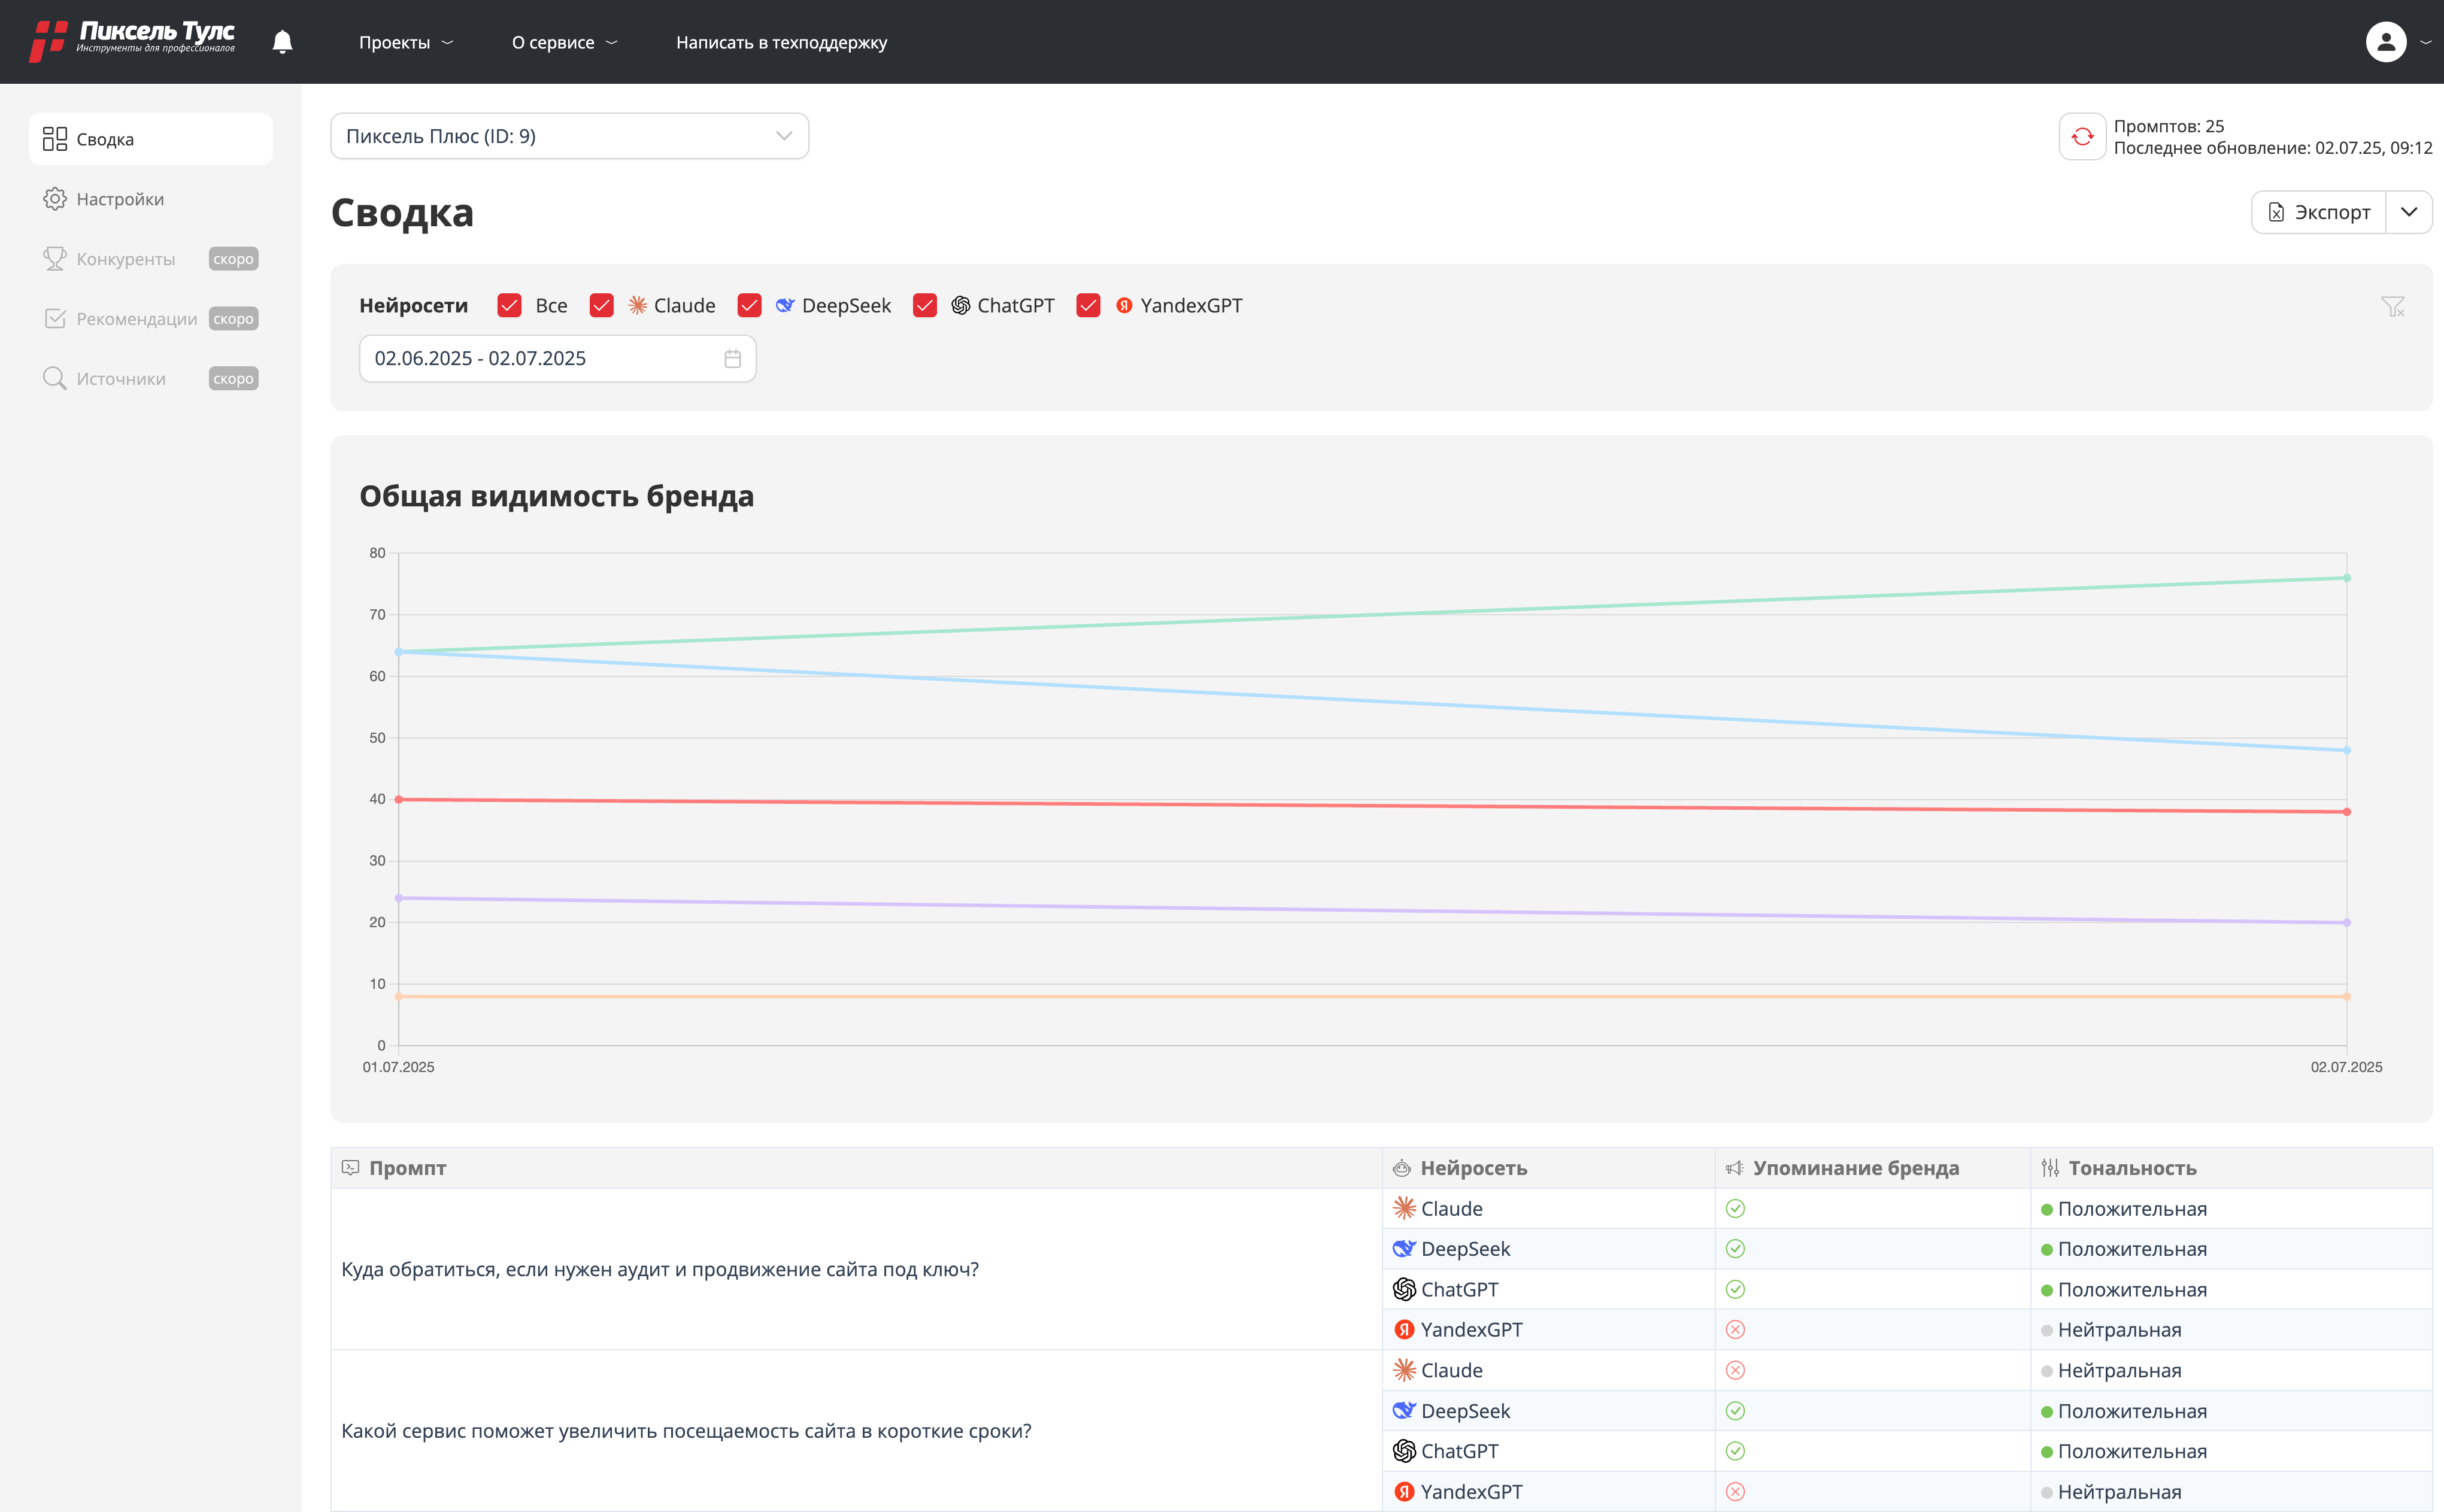Click red line point on 01.07.2025

pyautogui.click(x=399, y=800)
